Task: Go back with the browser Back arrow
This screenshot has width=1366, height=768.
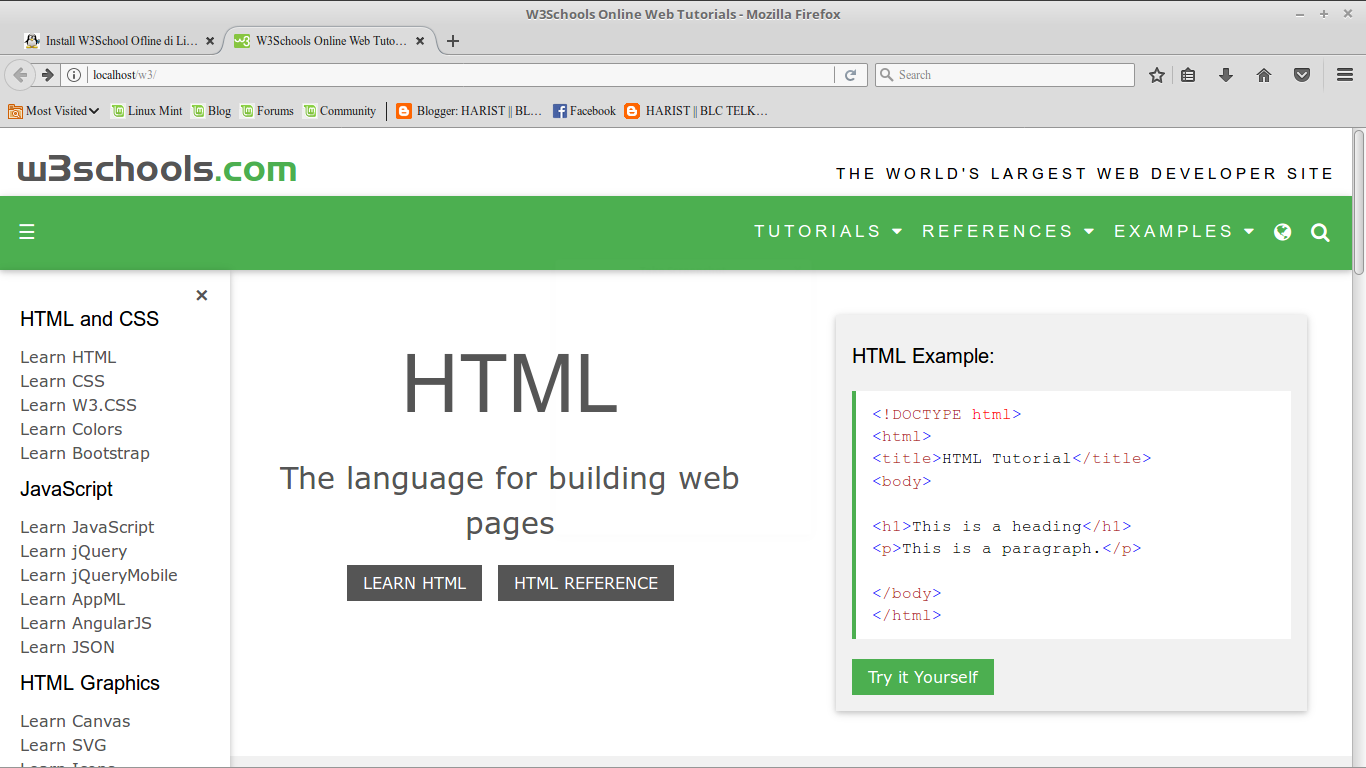Action: point(20,75)
